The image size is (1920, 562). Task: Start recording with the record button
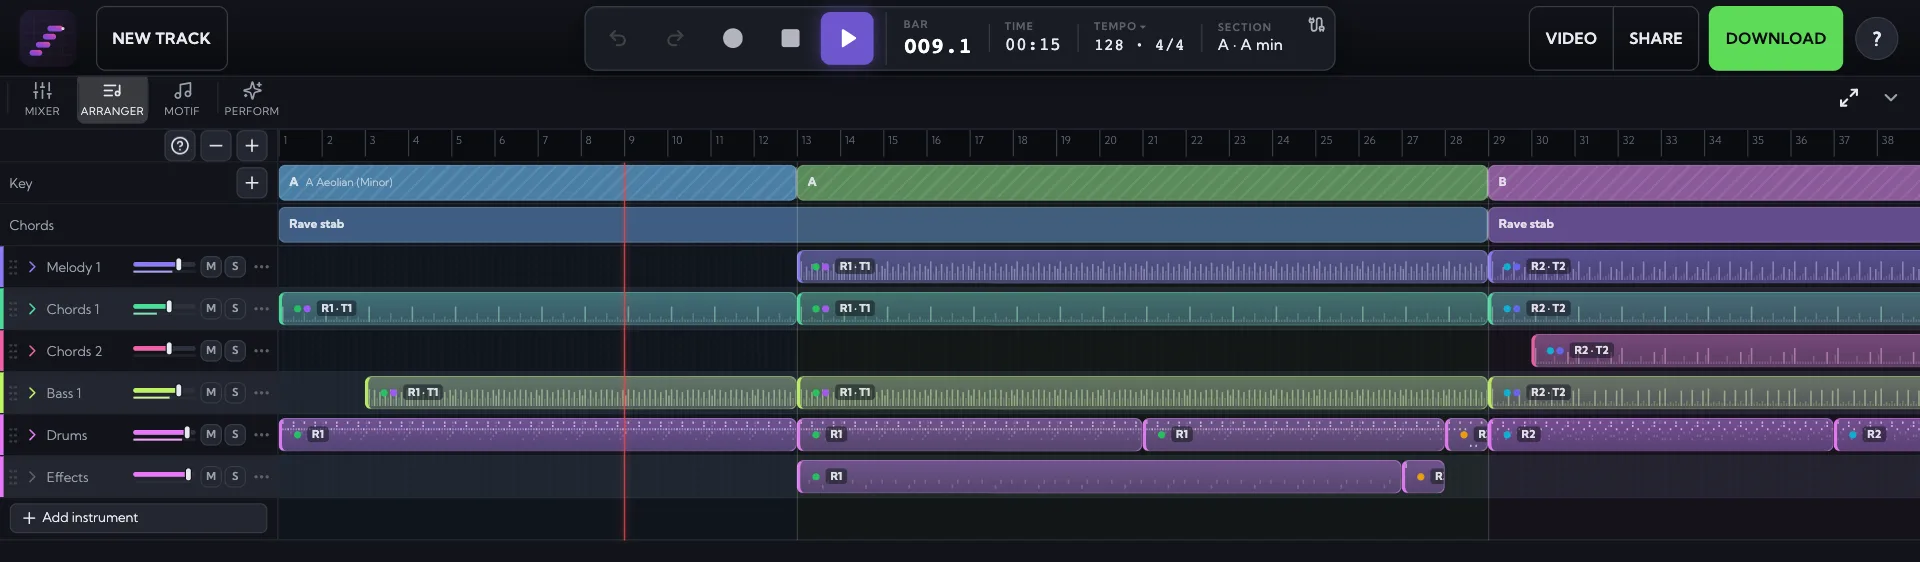pos(733,38)
